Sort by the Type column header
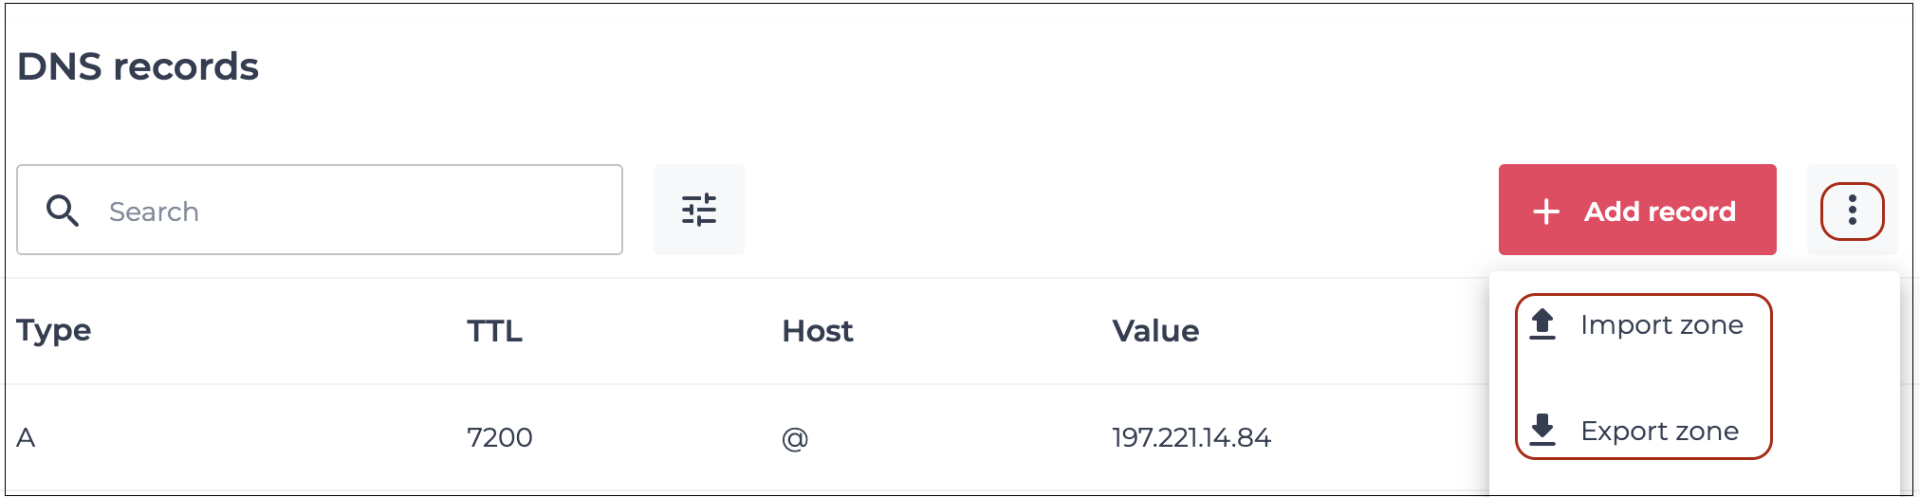Viewport: 1920px width, 497px height. (x=54, y=330)
